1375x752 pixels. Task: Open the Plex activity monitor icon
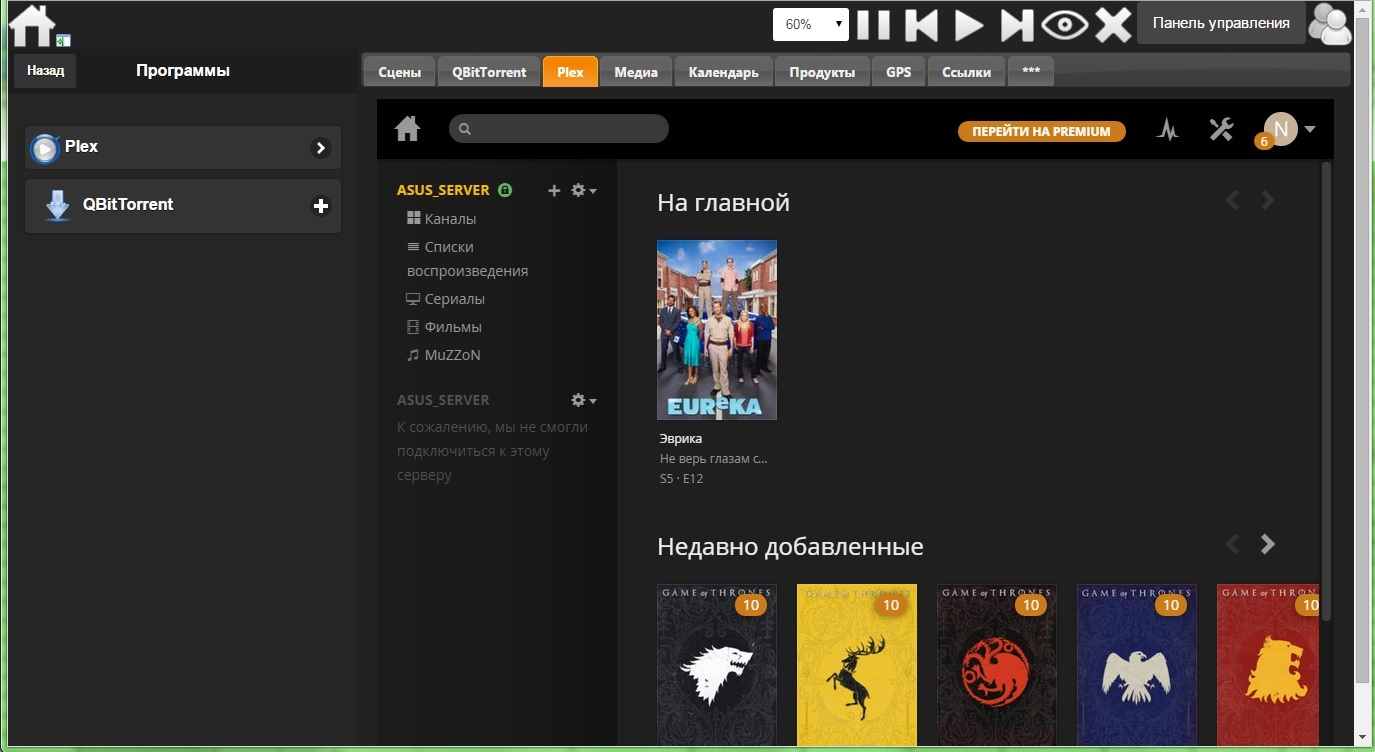(x=1168, y=129)
